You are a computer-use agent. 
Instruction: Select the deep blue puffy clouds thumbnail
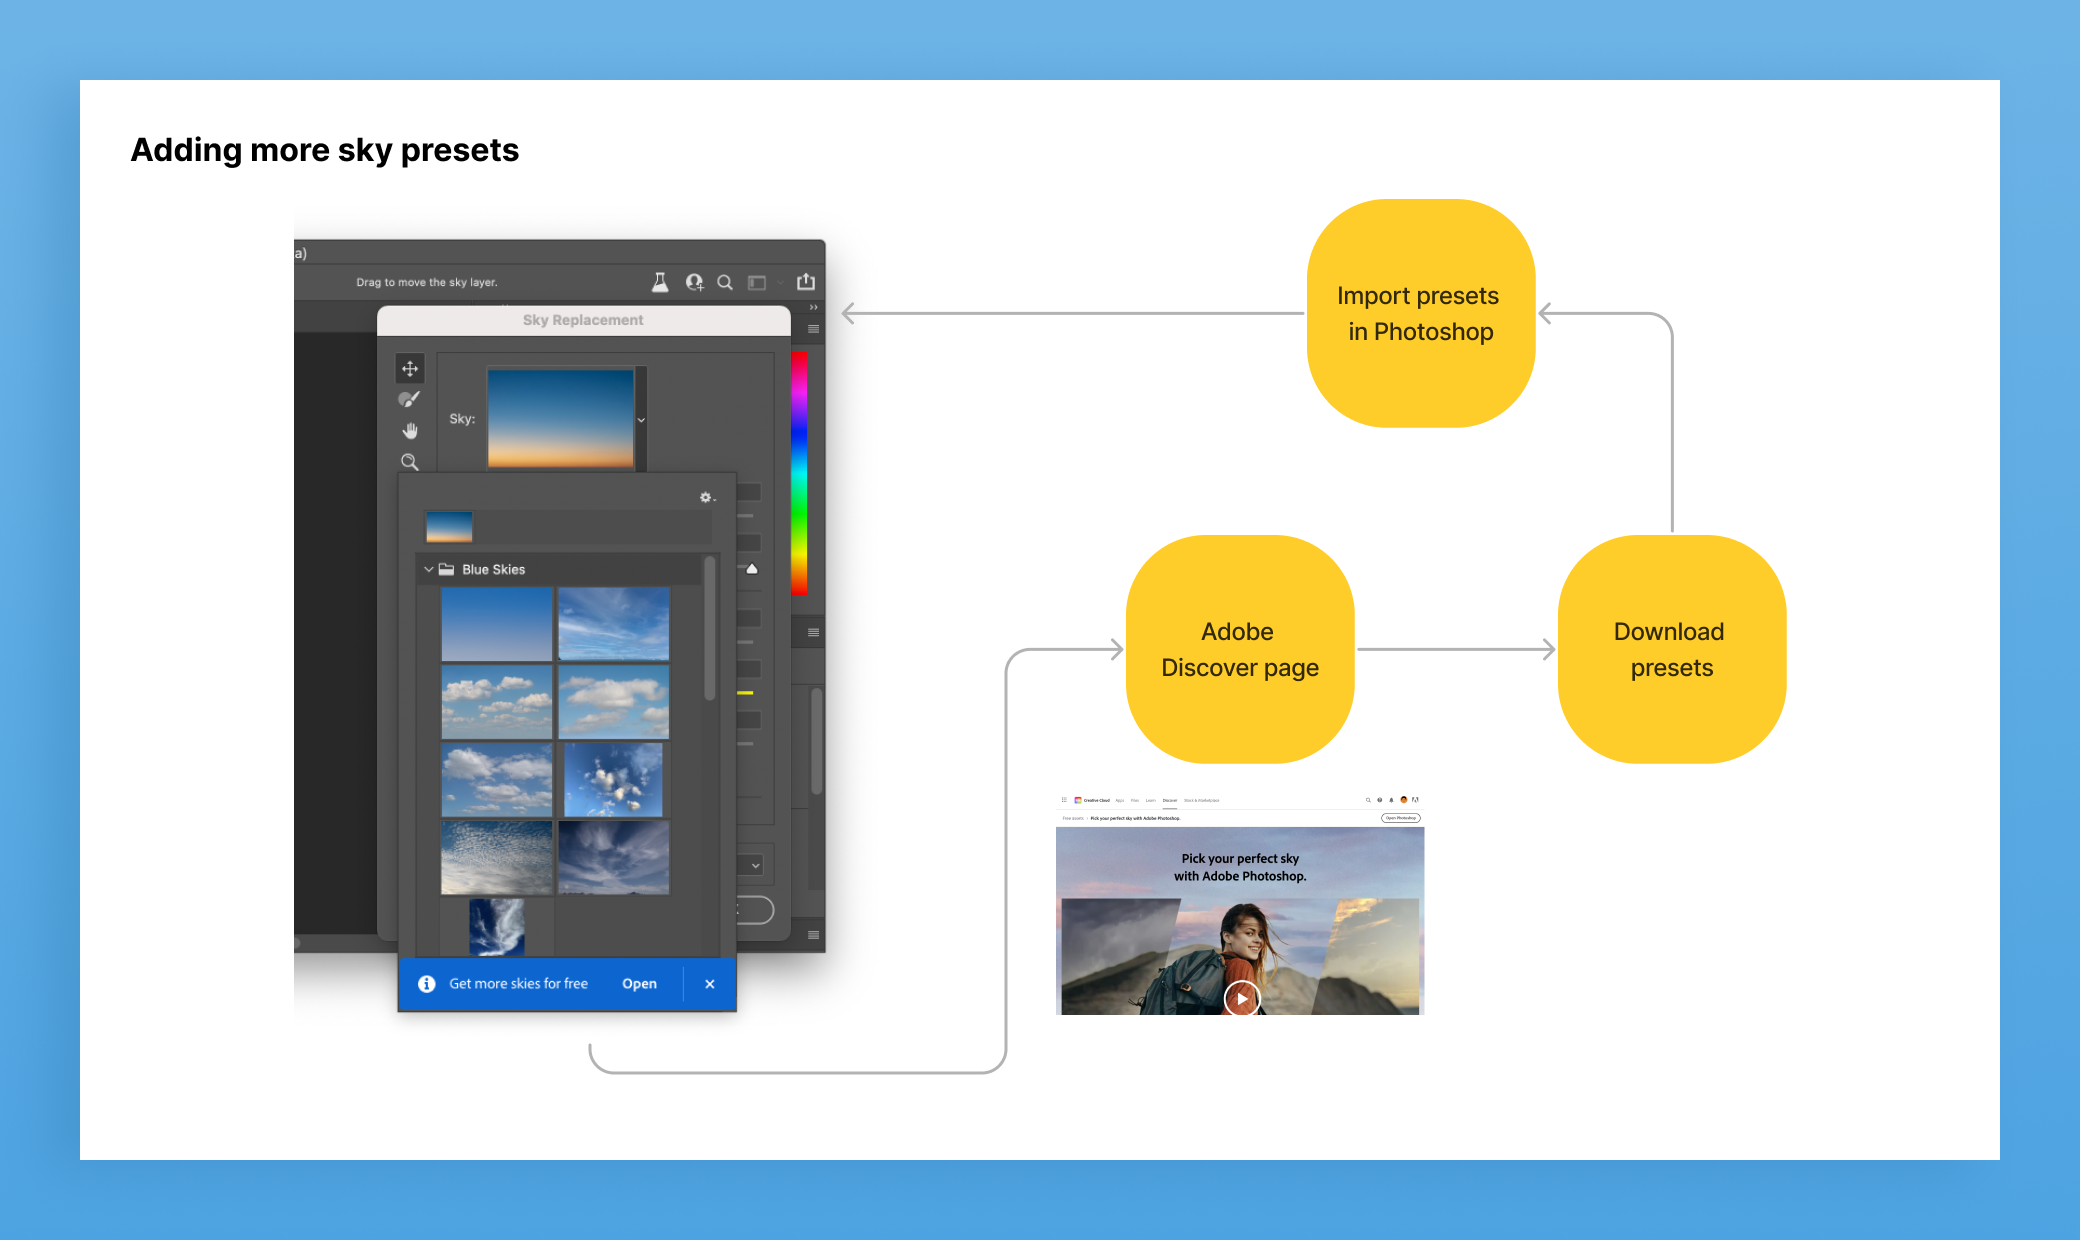point(613,780)
